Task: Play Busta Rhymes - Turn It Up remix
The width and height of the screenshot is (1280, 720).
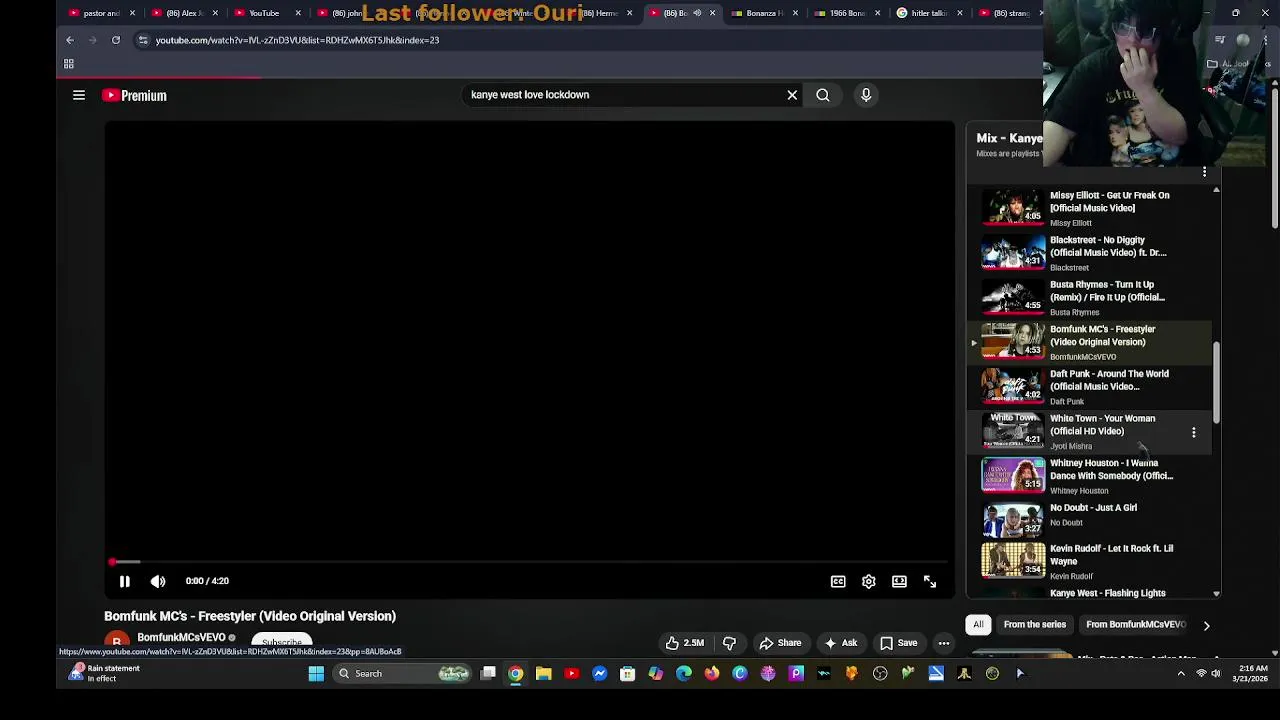Action: pos(1090,297)
